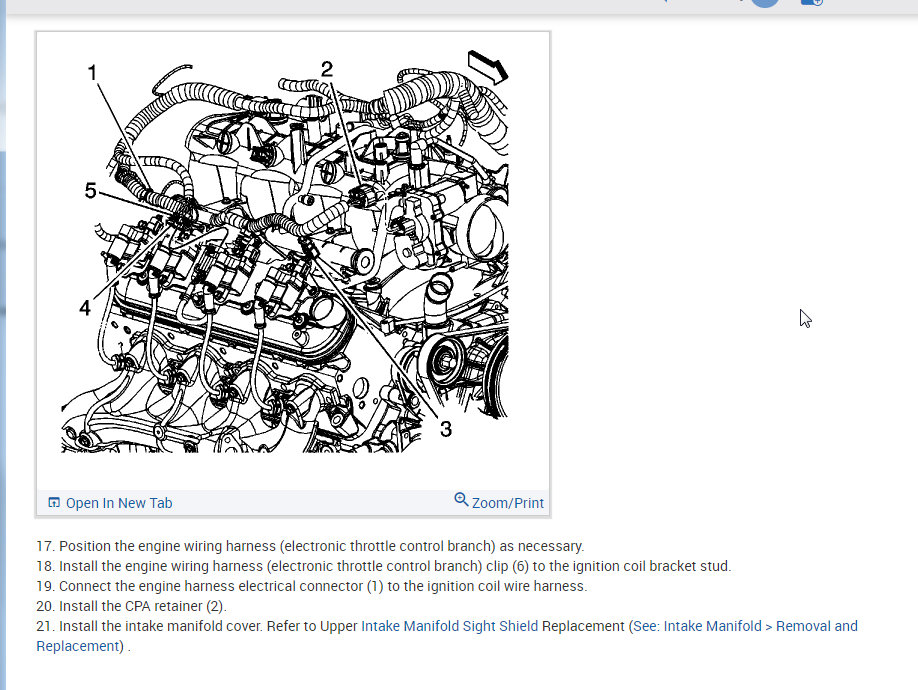The height and width of the screenshot is (690, 918).
Task: Select step 17 'Position the engine wiring harness' text
Action: point(310,546)
